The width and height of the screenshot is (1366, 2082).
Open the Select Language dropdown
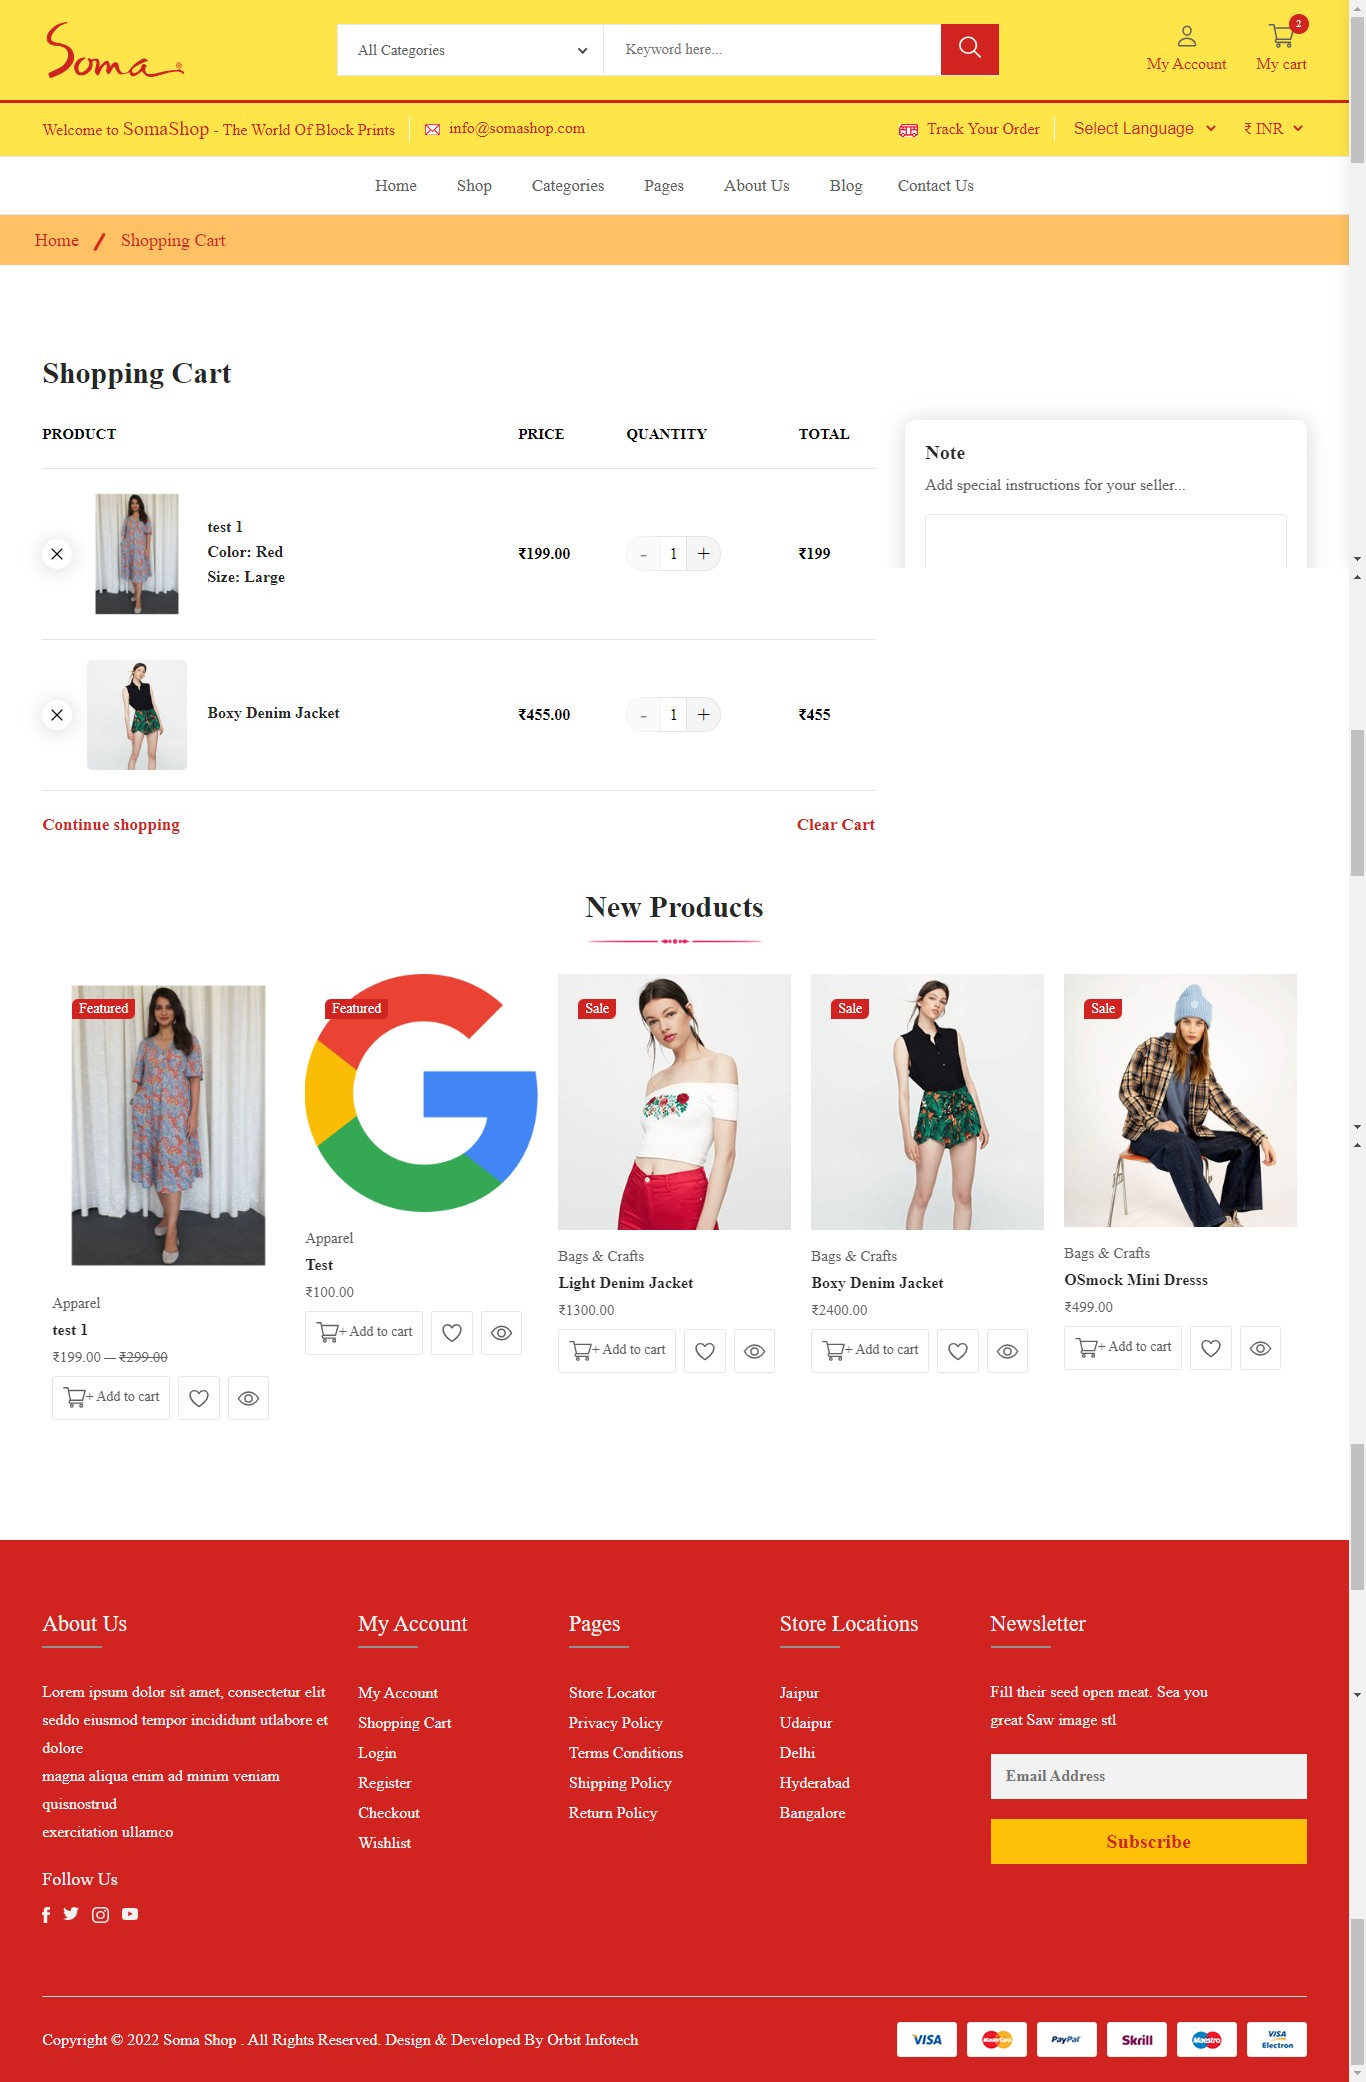click(x=1144, y=129)
